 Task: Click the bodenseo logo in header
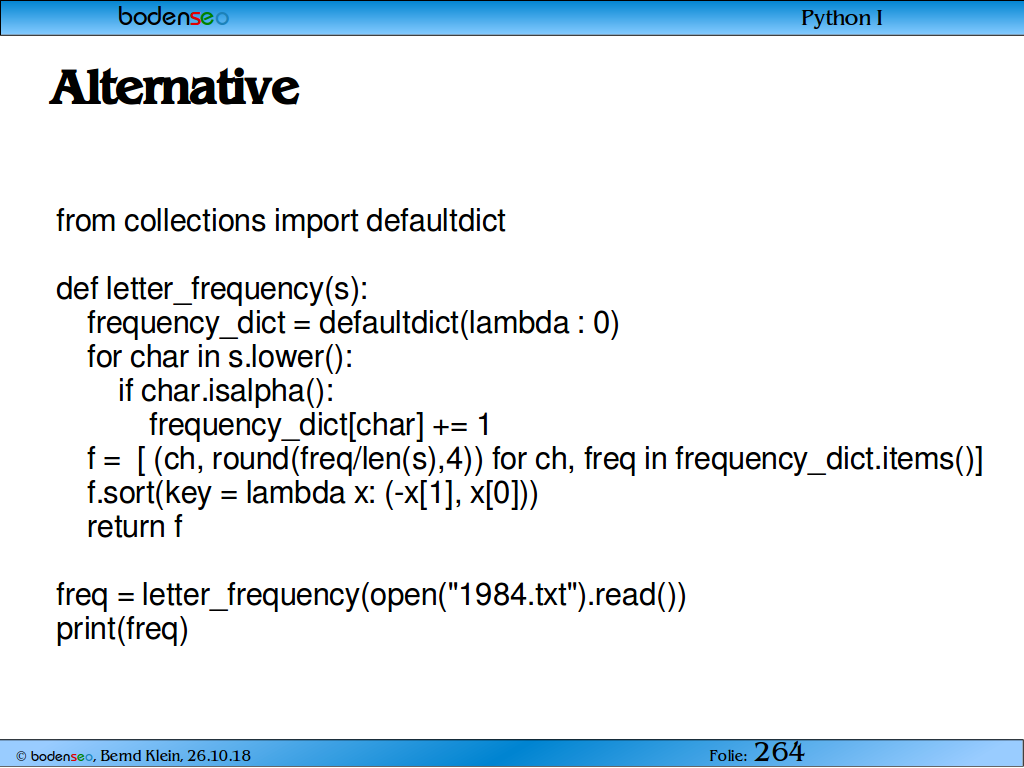coord(174,16)
